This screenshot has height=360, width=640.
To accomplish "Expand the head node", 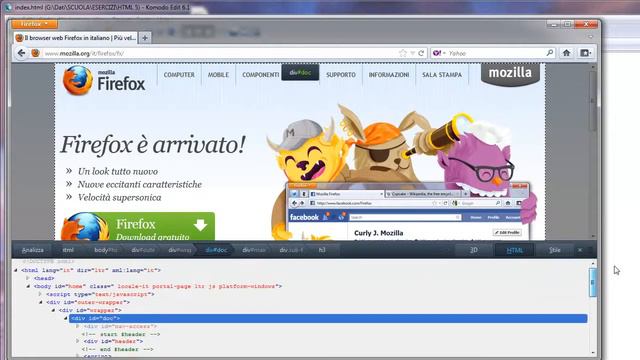I will click(x=28, y=278).
